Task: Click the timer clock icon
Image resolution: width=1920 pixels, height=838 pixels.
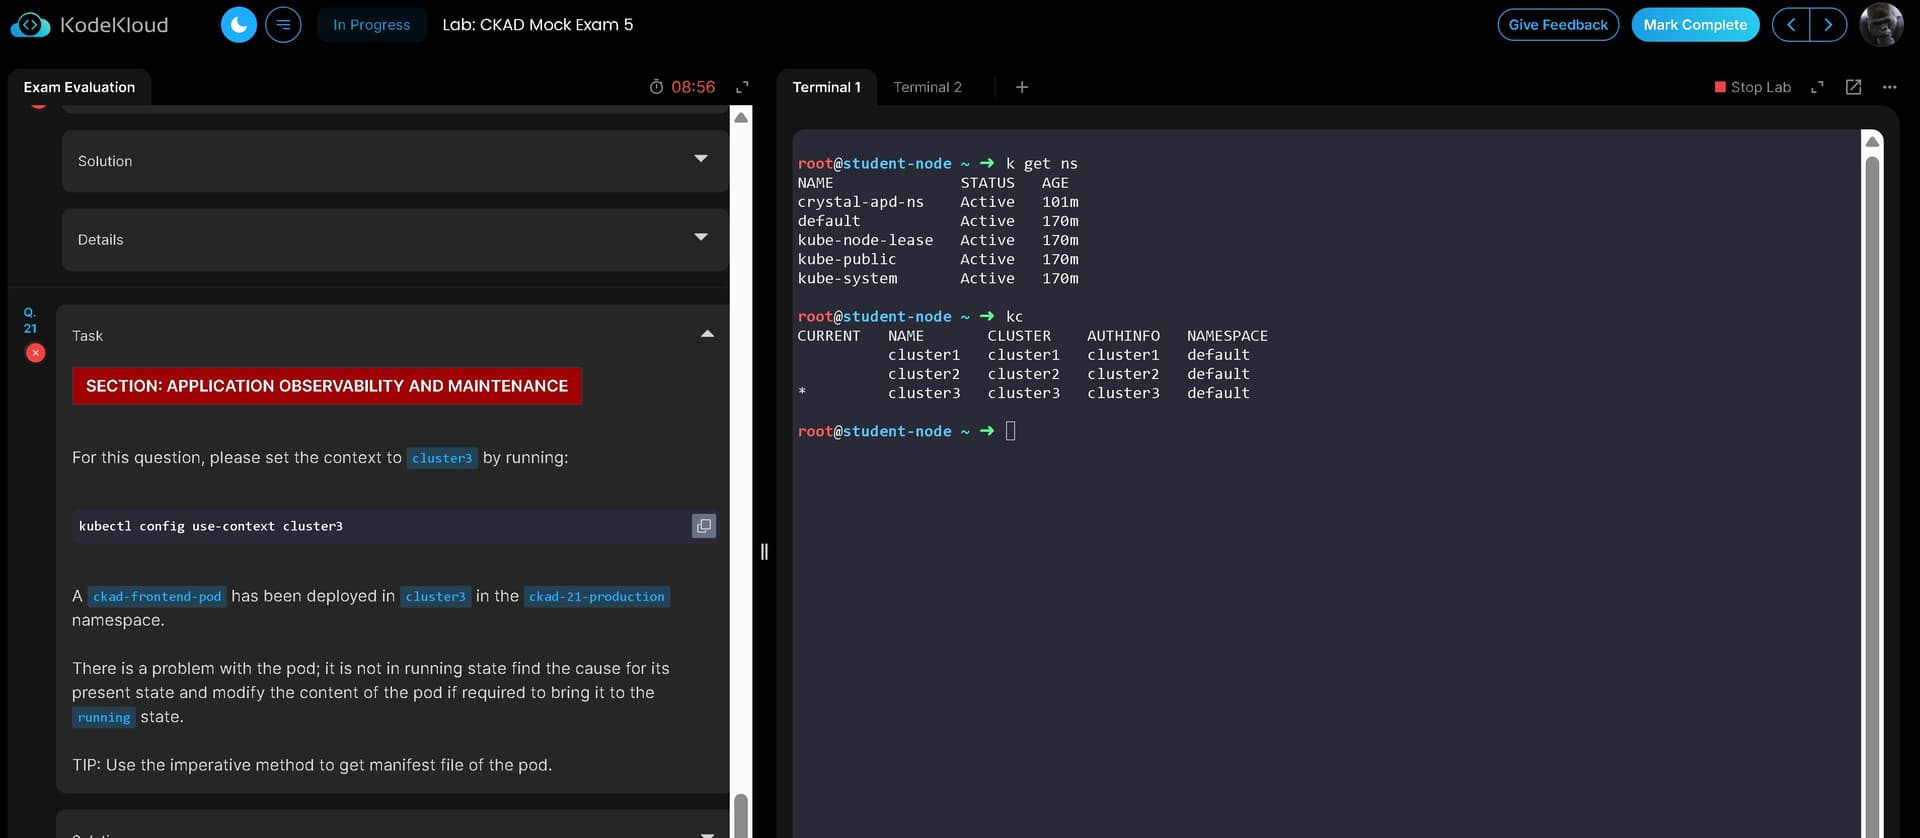Action: click(x=656, y=87)
